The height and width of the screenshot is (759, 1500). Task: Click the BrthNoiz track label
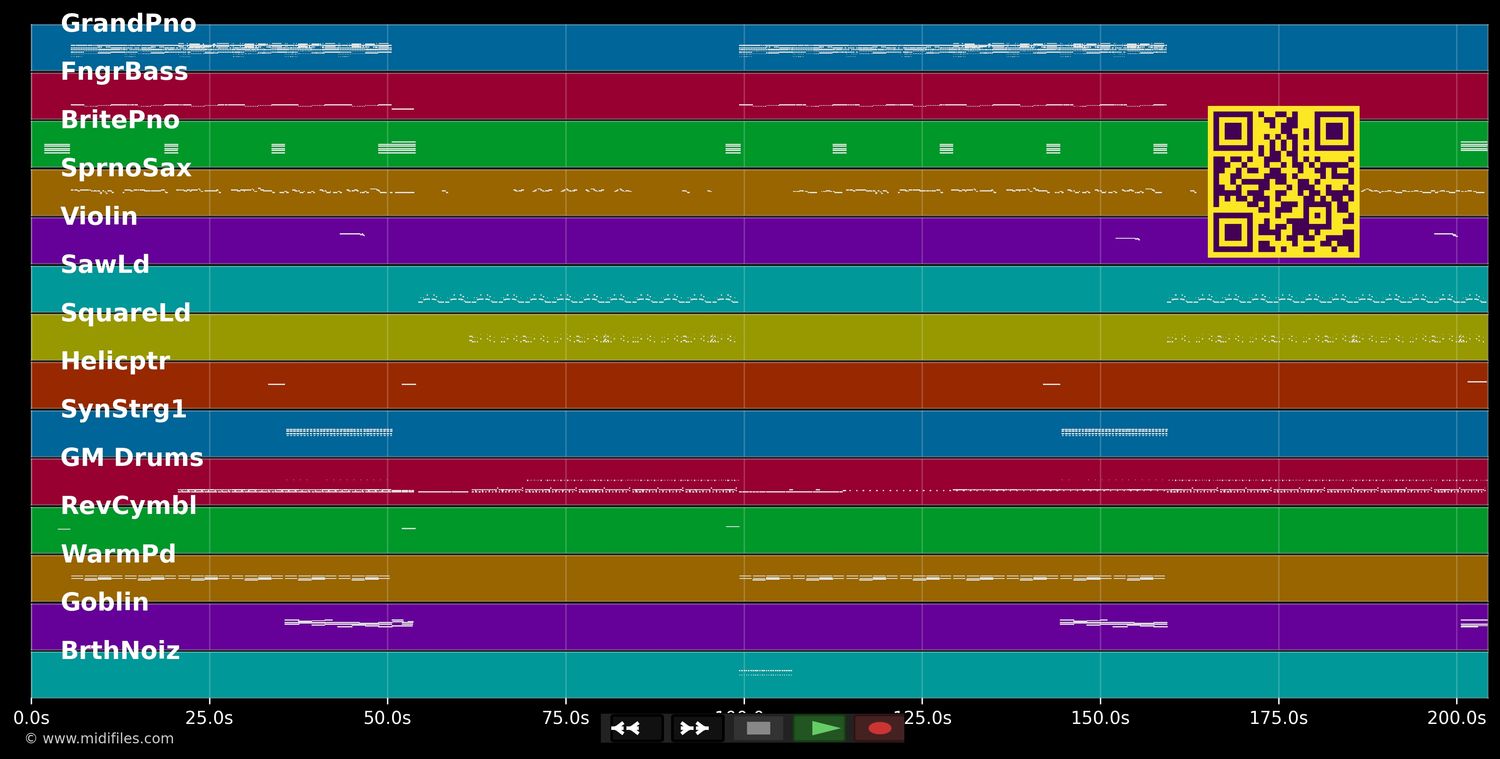coord(120,651)
